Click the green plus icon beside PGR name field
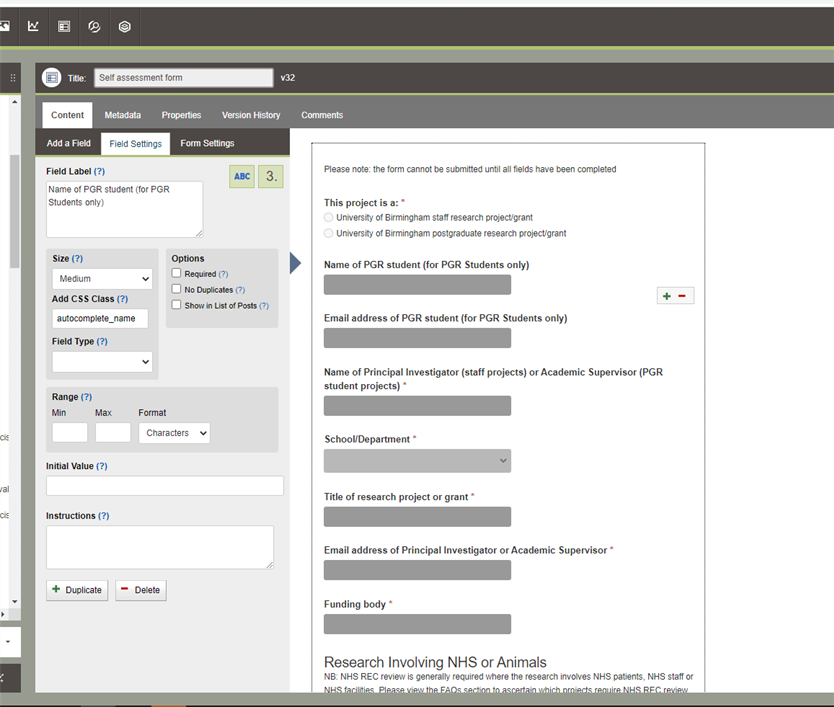The image size is (834, 707). click(667, 296)
